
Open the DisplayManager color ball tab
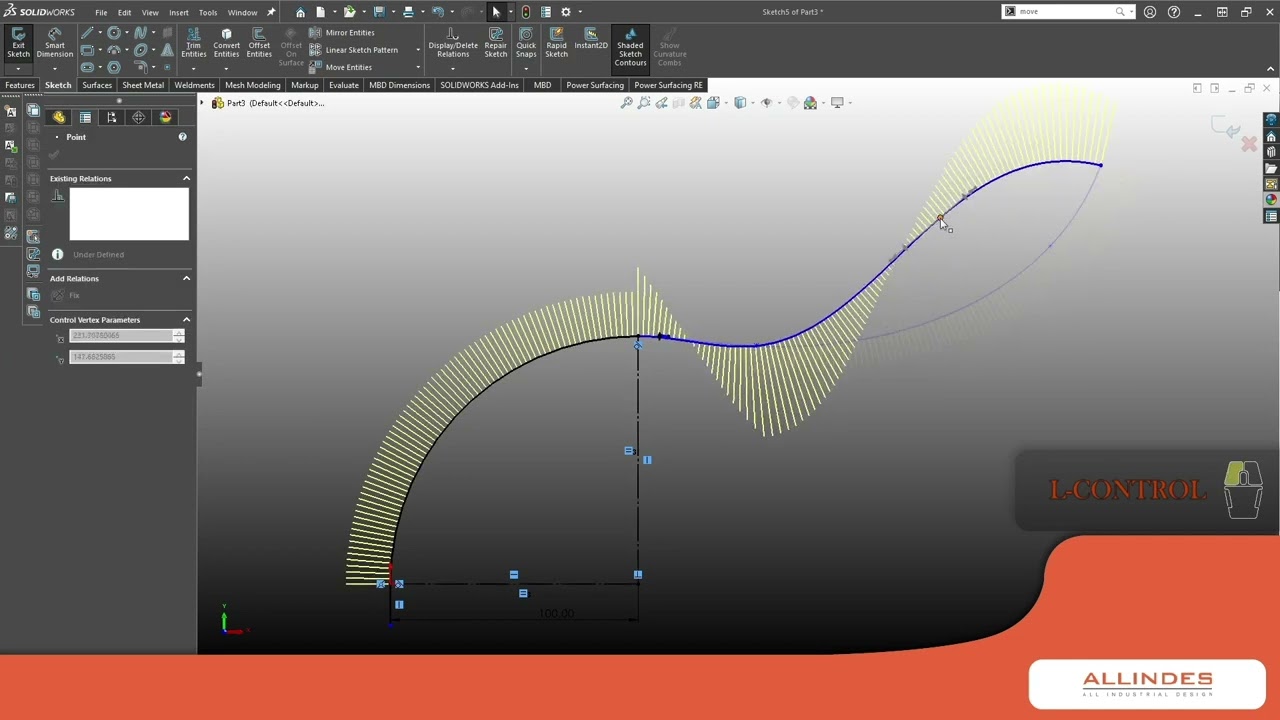click(165, 118)
